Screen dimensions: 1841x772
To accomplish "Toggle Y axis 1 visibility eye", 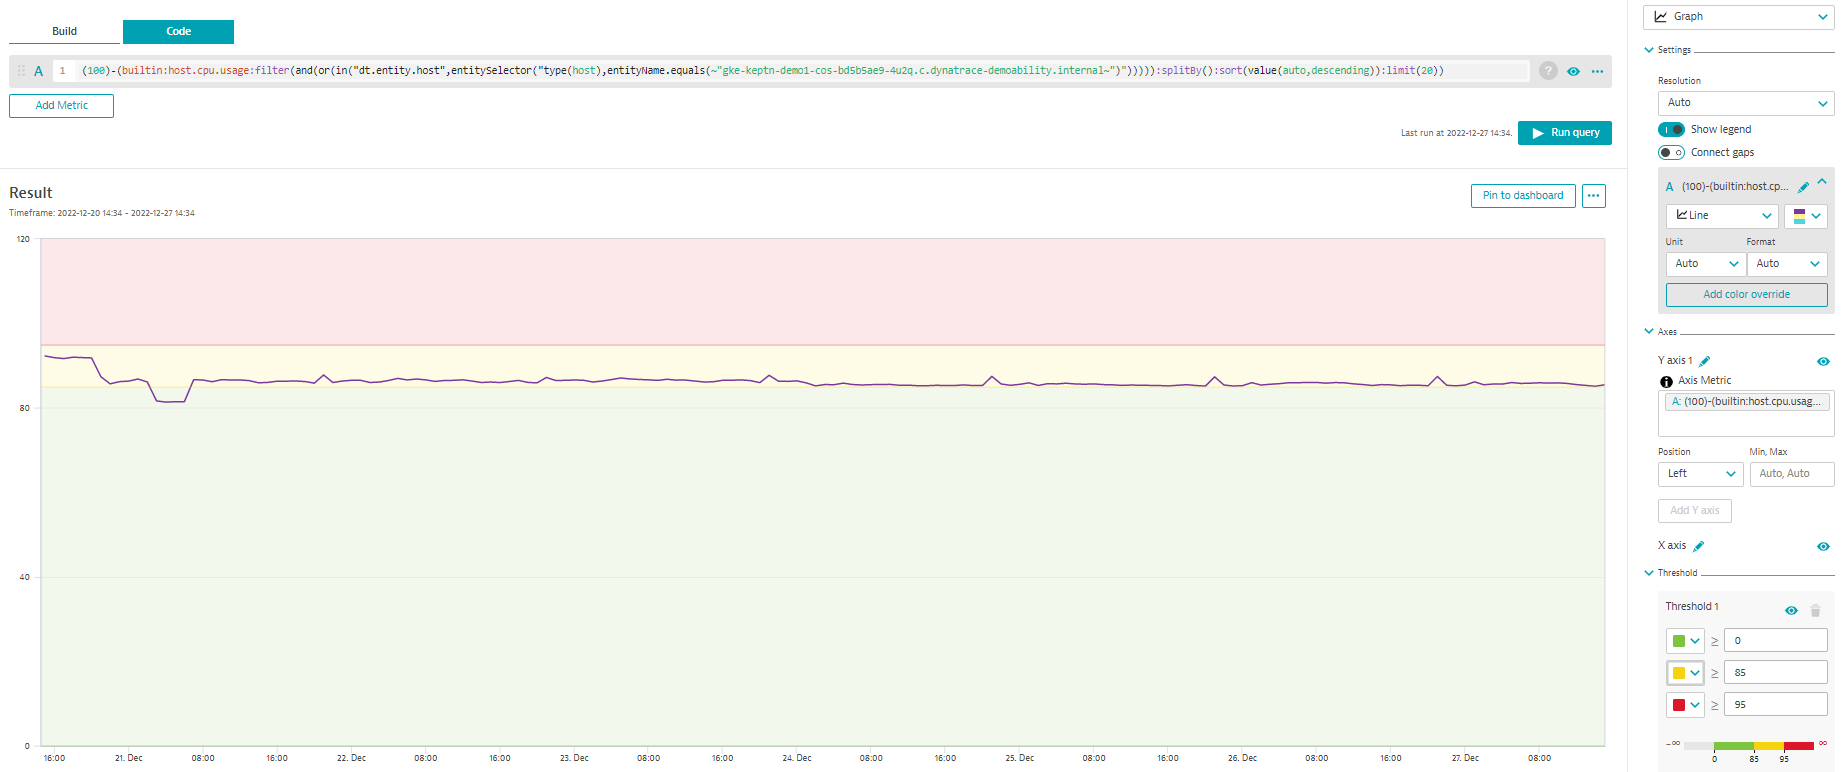I will click(x=1823, y=362).
